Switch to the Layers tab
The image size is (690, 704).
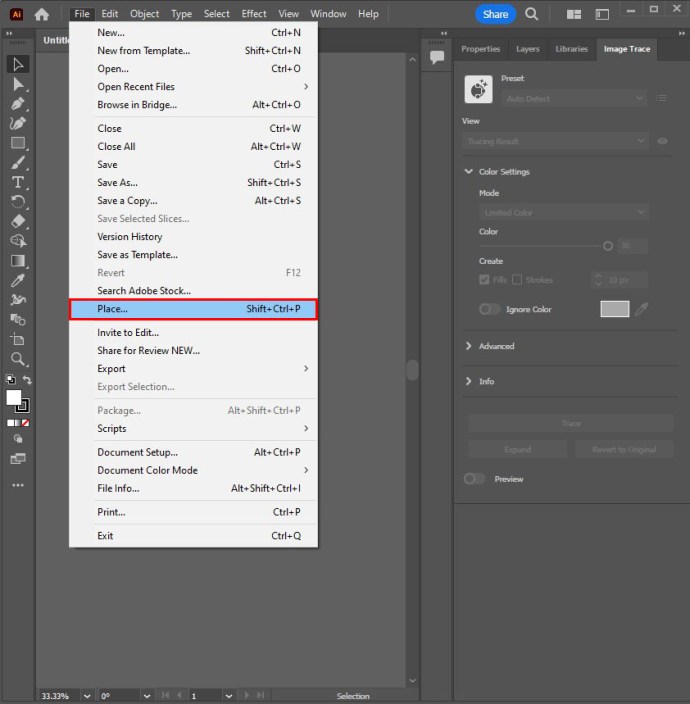pos(527,49)
